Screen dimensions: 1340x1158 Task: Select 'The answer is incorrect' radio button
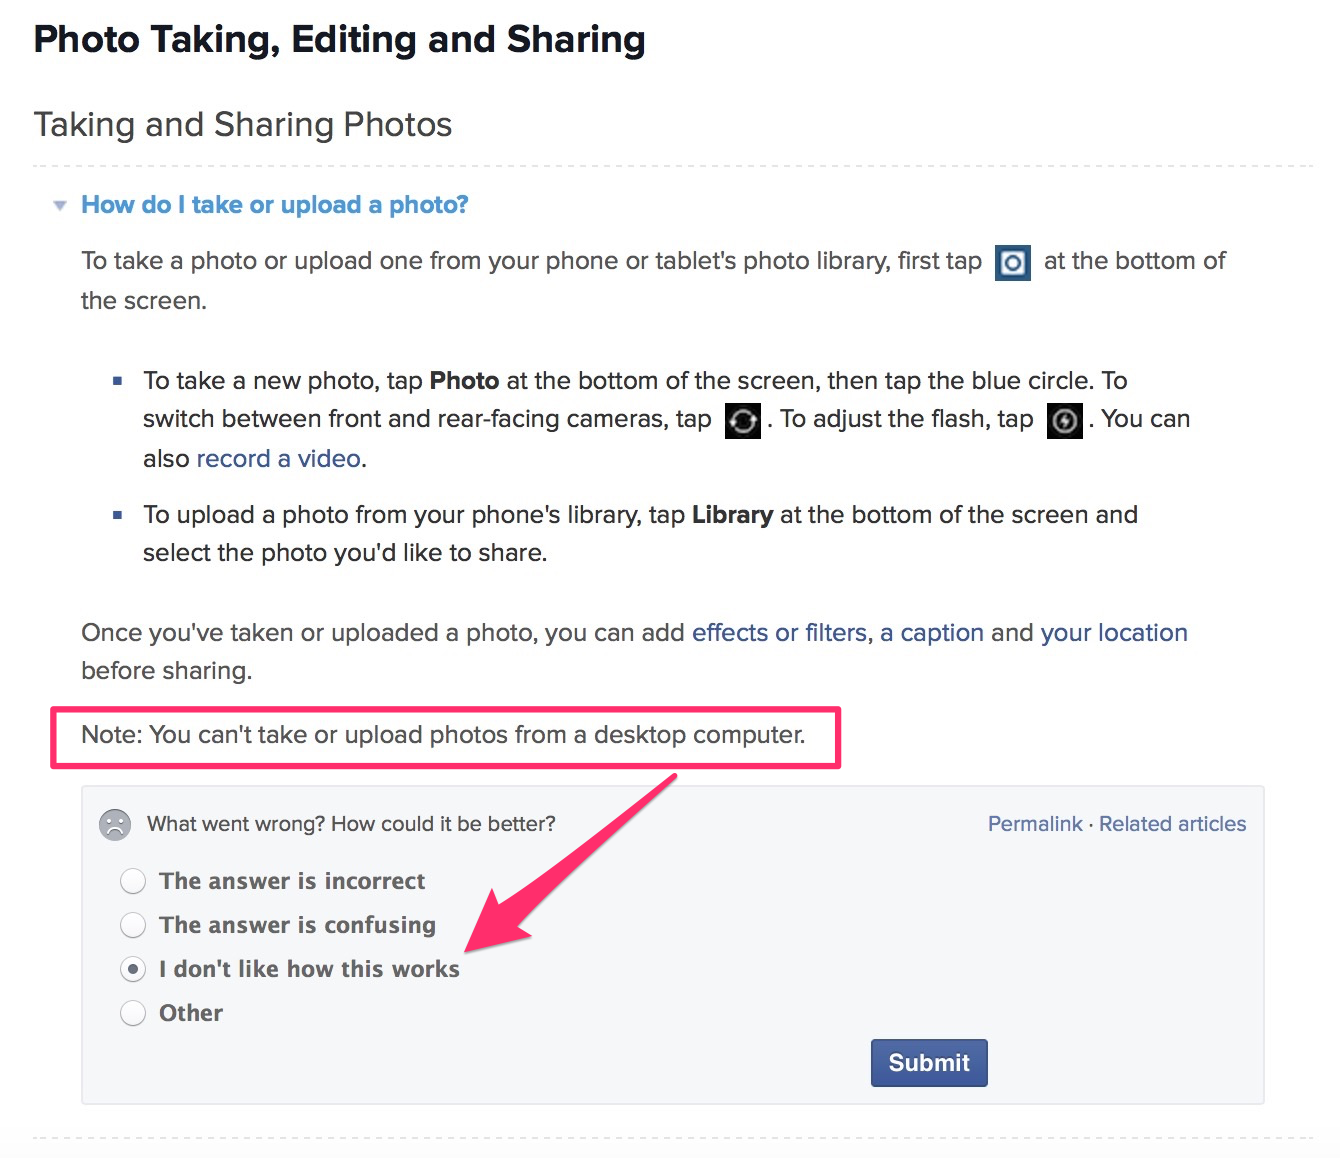pos(133,881)
